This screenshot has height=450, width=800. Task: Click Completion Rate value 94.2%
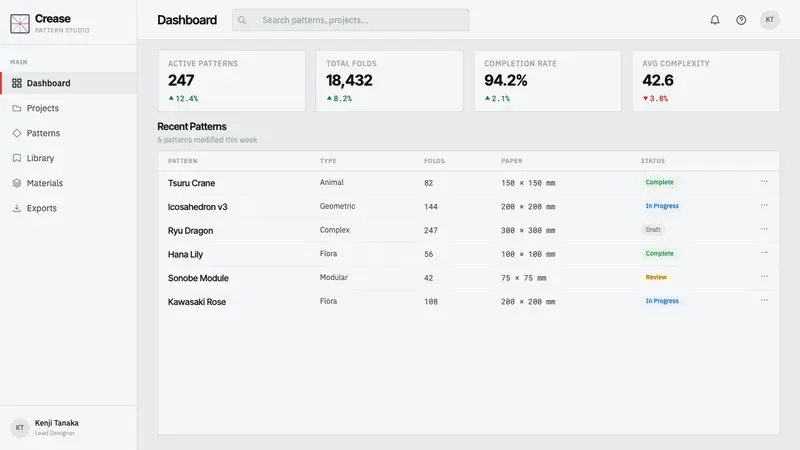(x=506, y=80)
